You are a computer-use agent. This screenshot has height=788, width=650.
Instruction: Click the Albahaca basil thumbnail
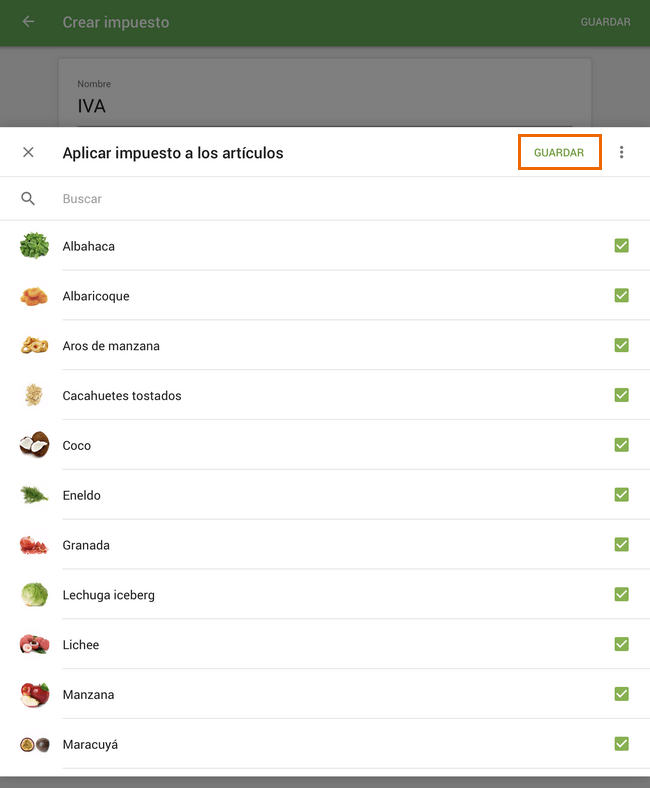pyautogui.click(x=34, y=246)
